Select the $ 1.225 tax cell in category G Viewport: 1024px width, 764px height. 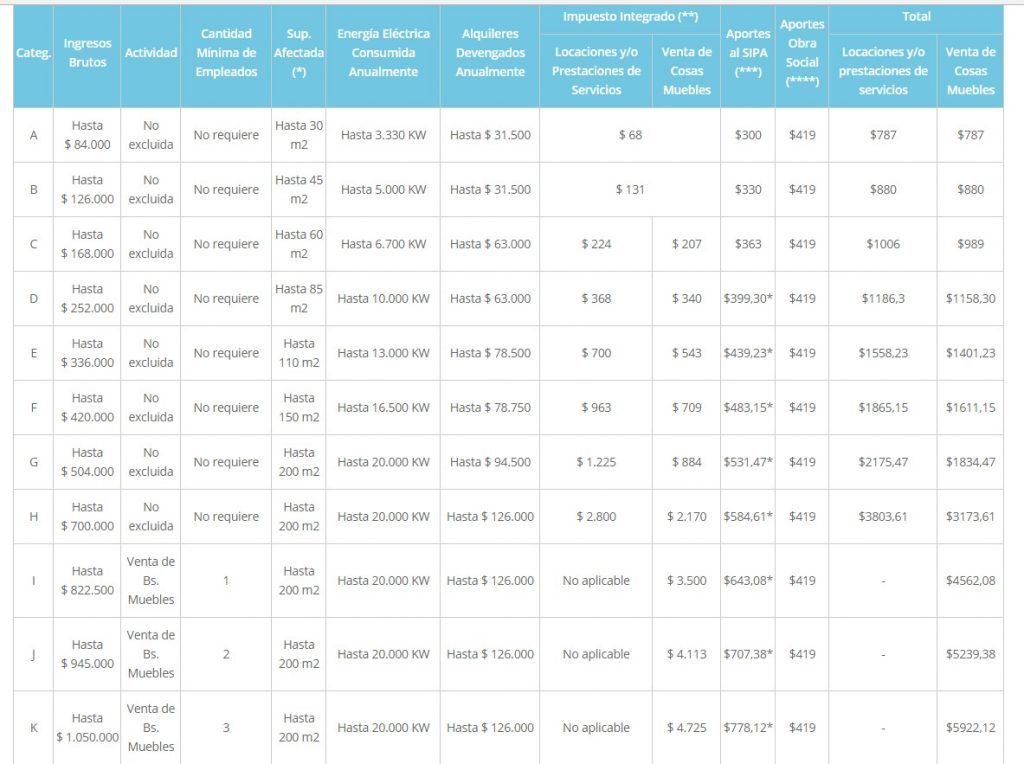(596, 462)
